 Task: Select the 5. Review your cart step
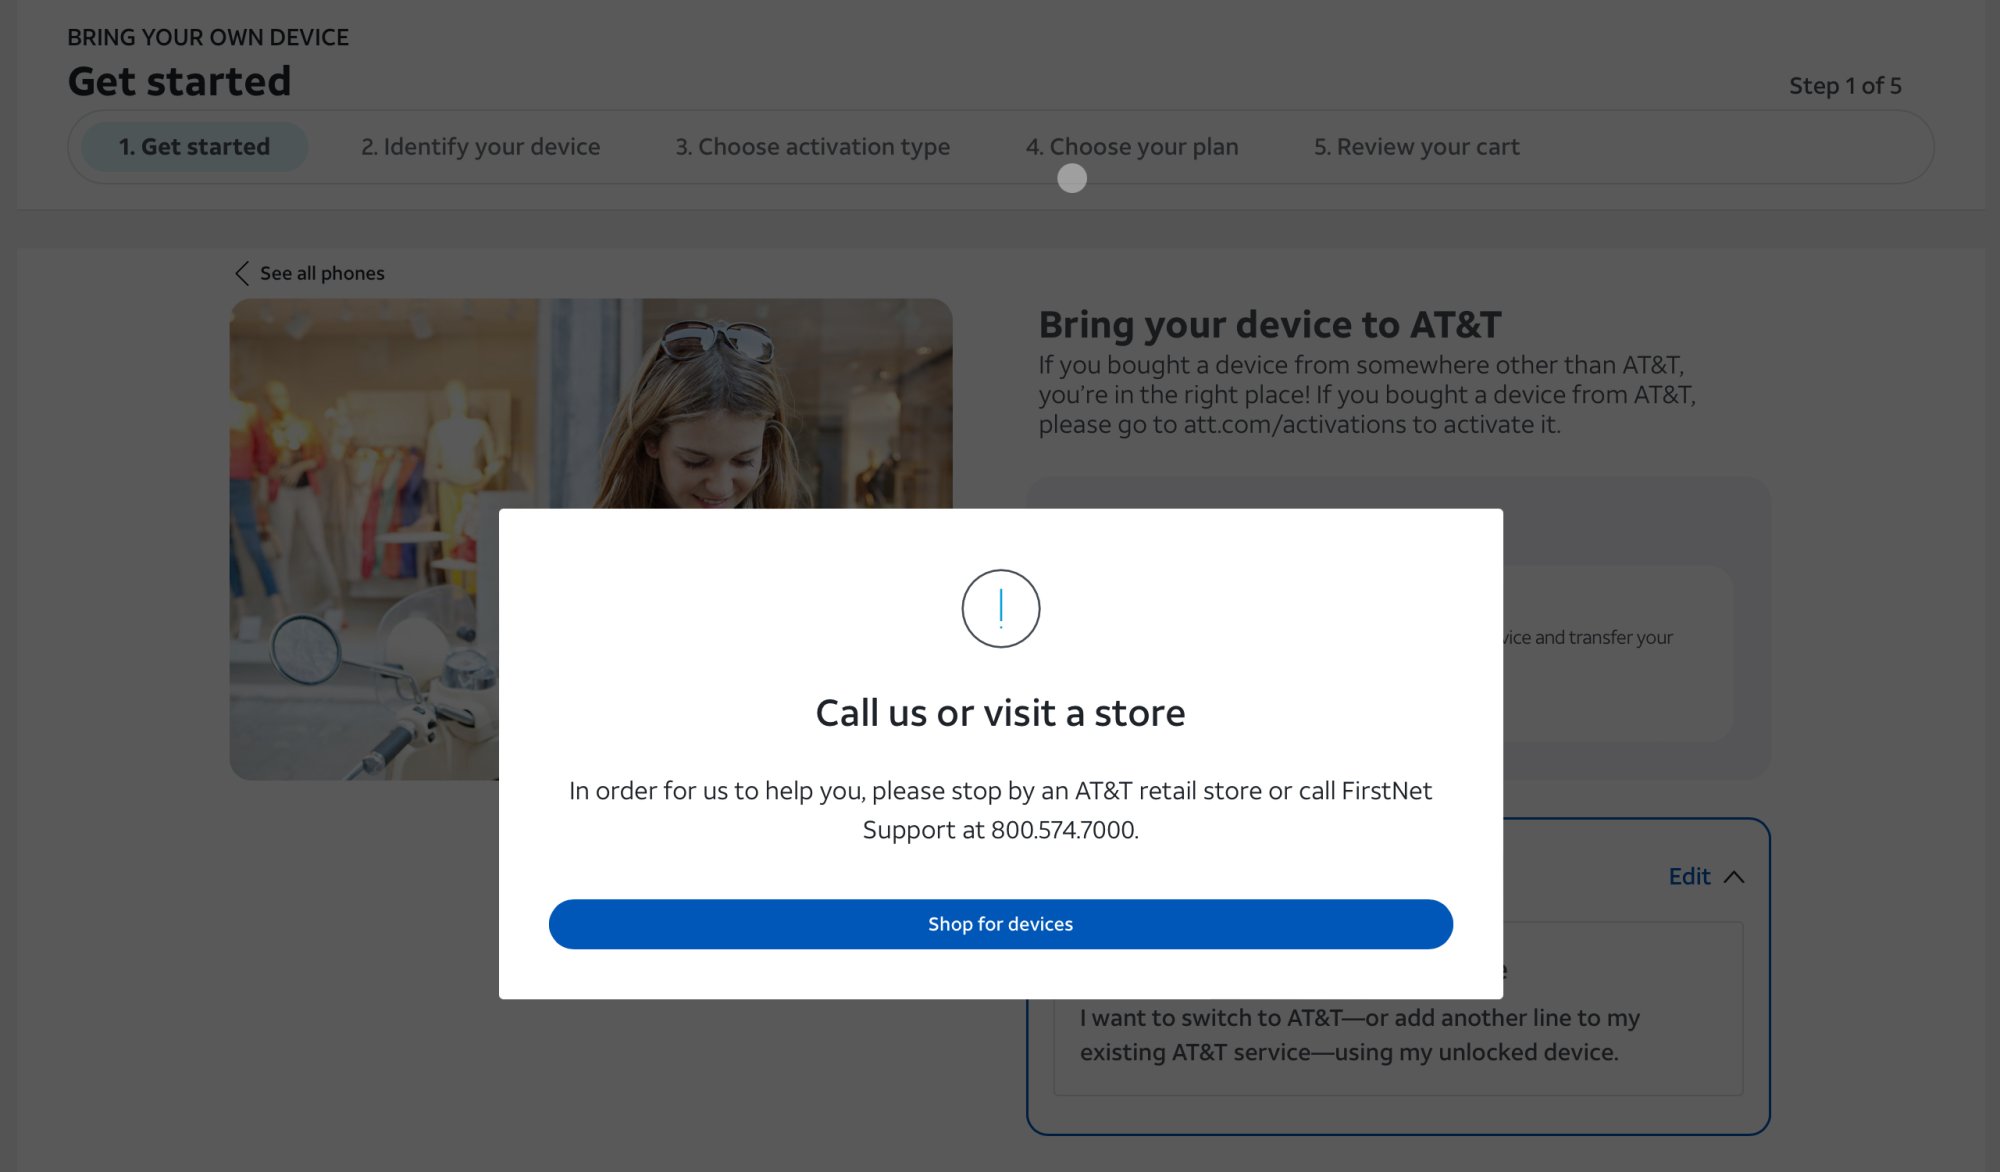coord(1416,147)
